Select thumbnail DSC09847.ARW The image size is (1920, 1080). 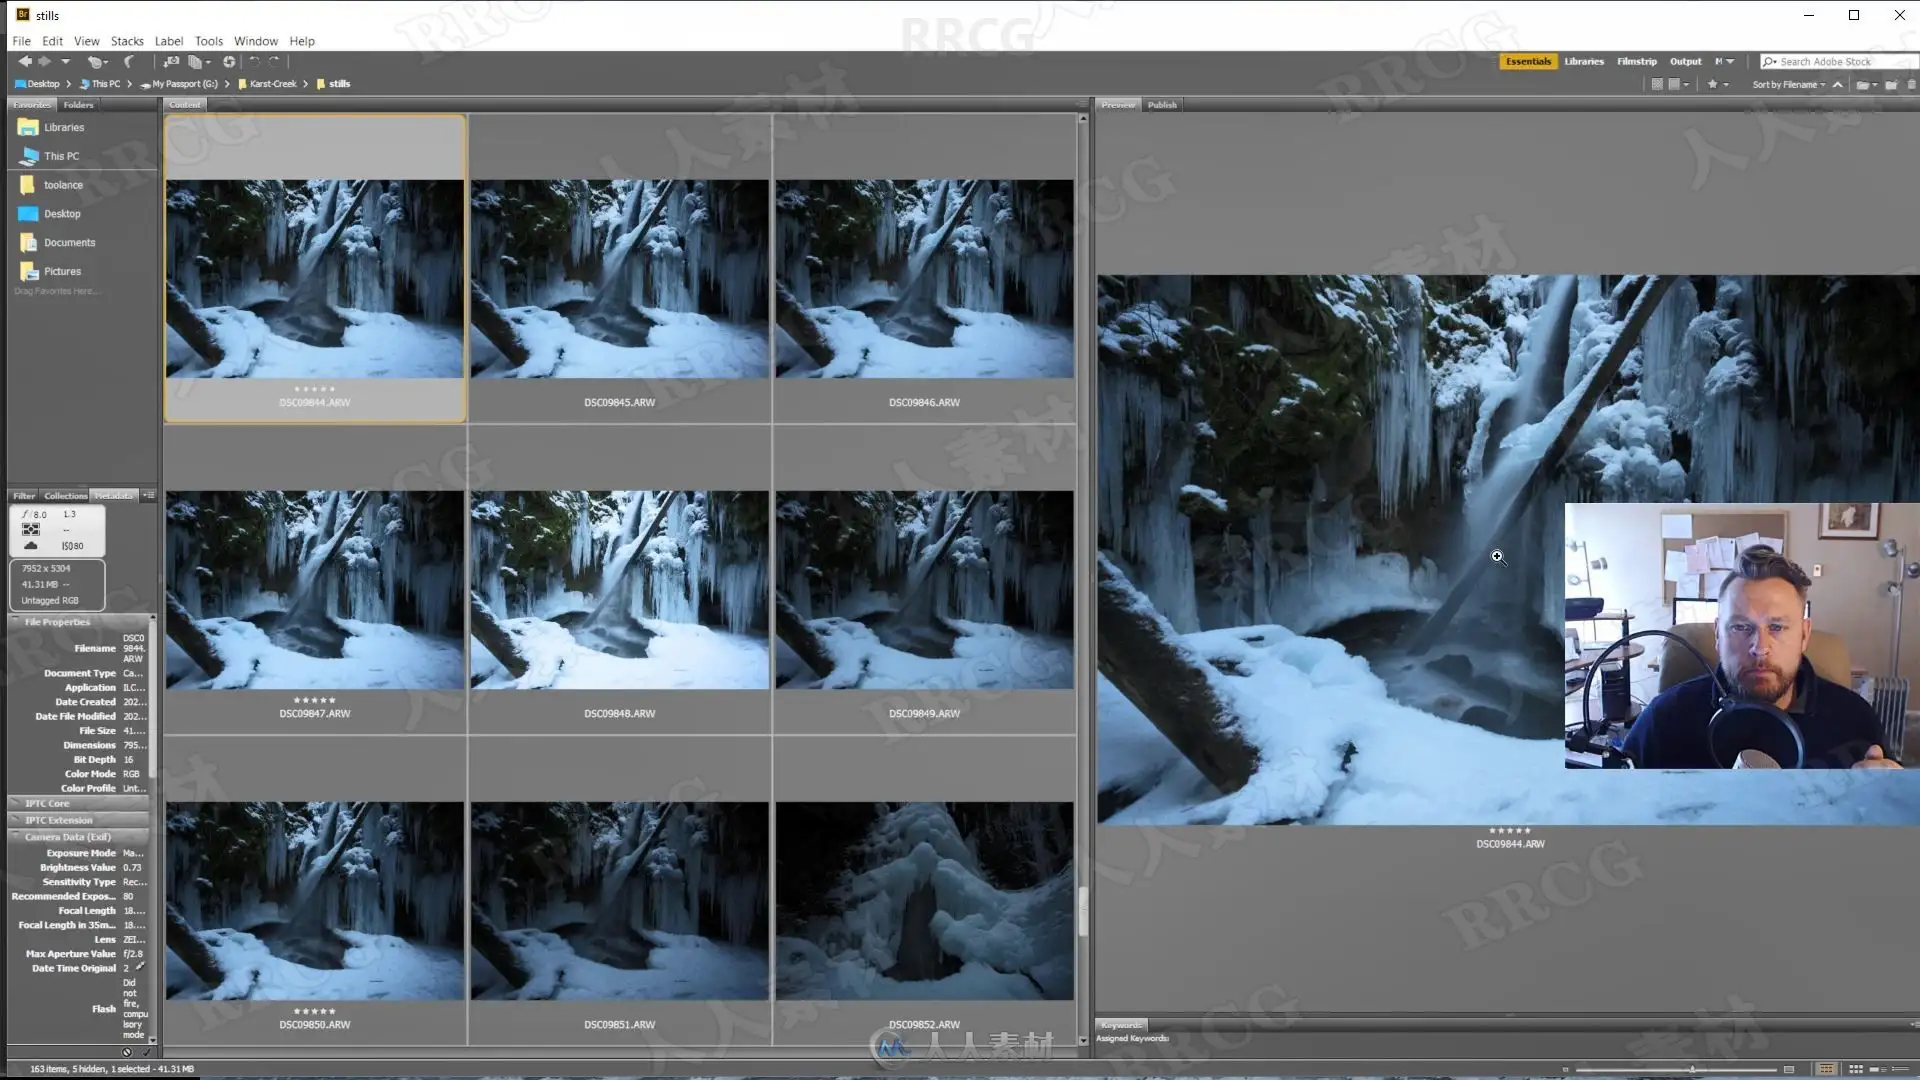(314, 590)
